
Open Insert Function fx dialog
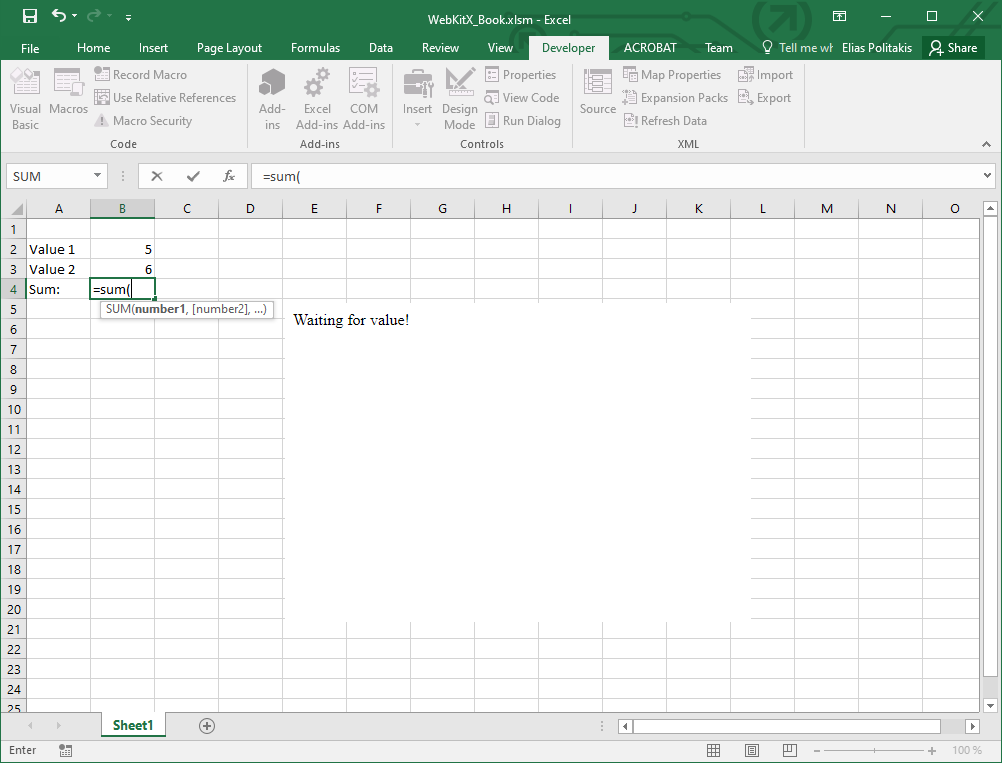click(x=229, y=176)
